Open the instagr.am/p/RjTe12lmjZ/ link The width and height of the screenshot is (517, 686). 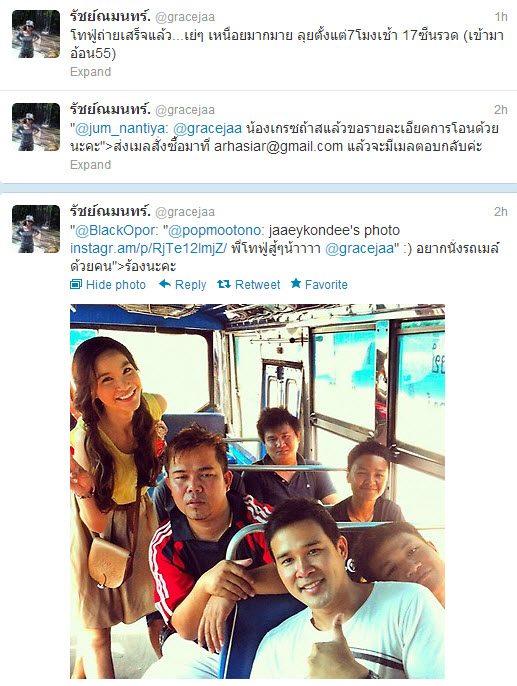148,248
